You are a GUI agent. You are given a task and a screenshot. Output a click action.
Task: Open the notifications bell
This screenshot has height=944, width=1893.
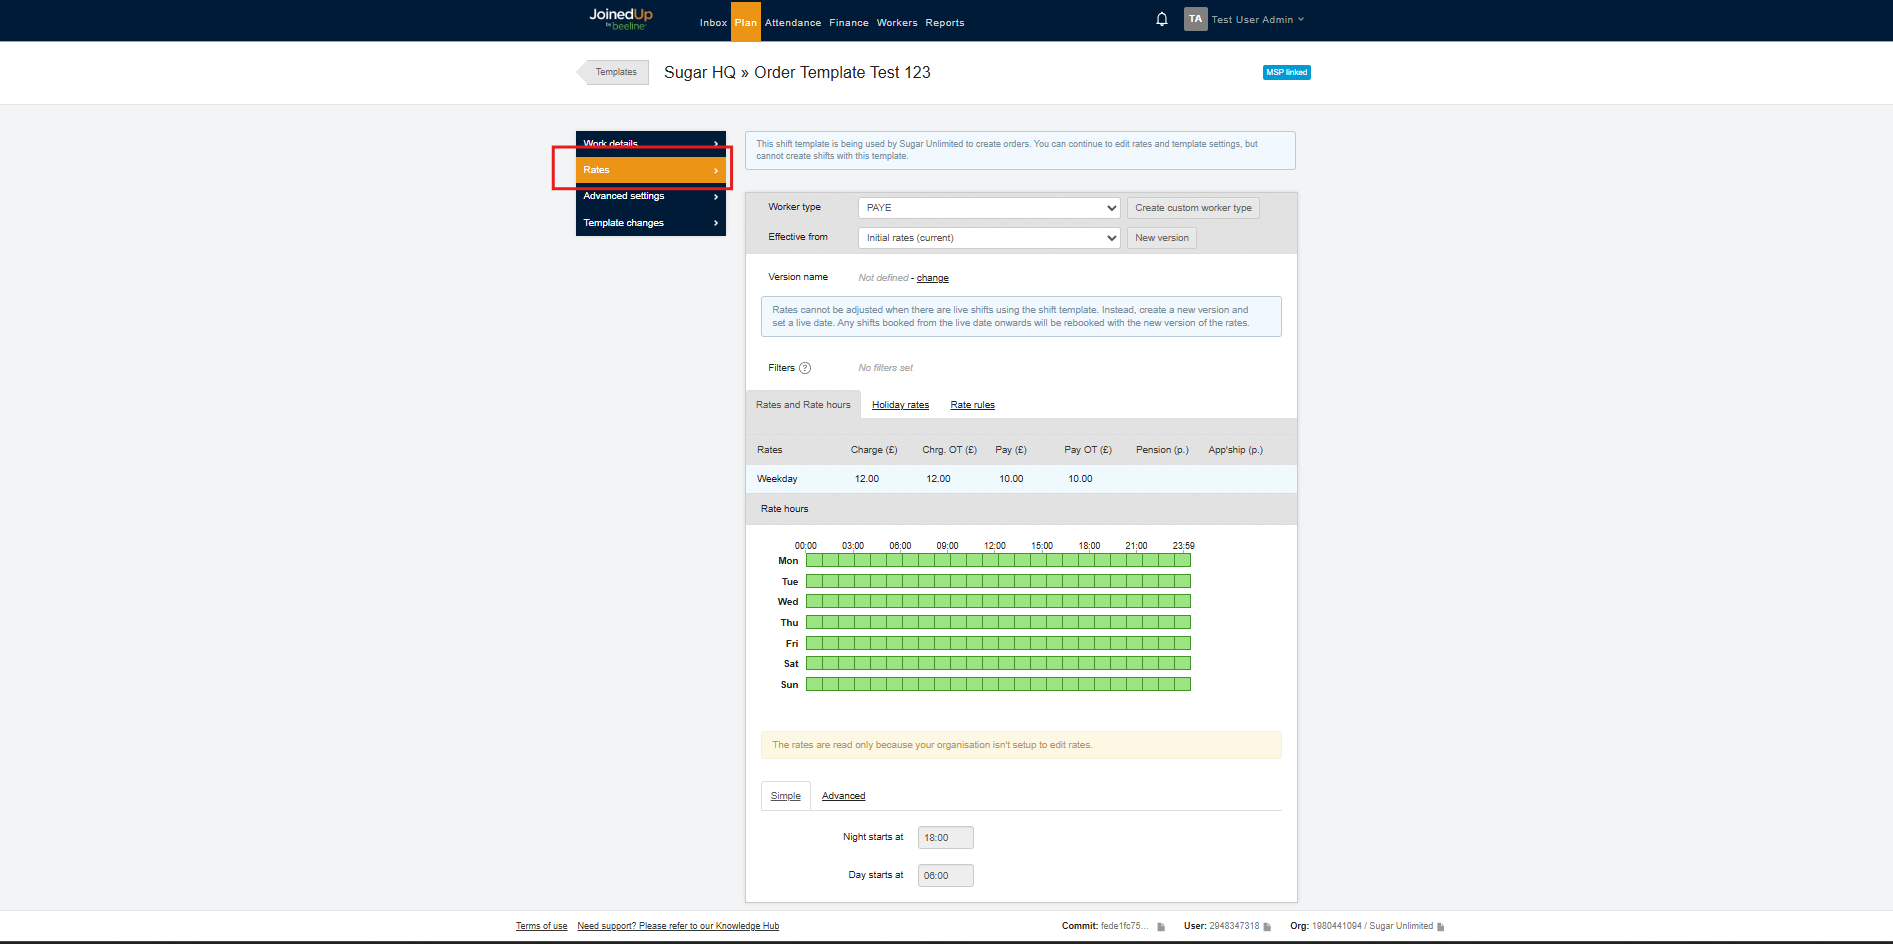pyautogui.click(x=1161, y=19)
